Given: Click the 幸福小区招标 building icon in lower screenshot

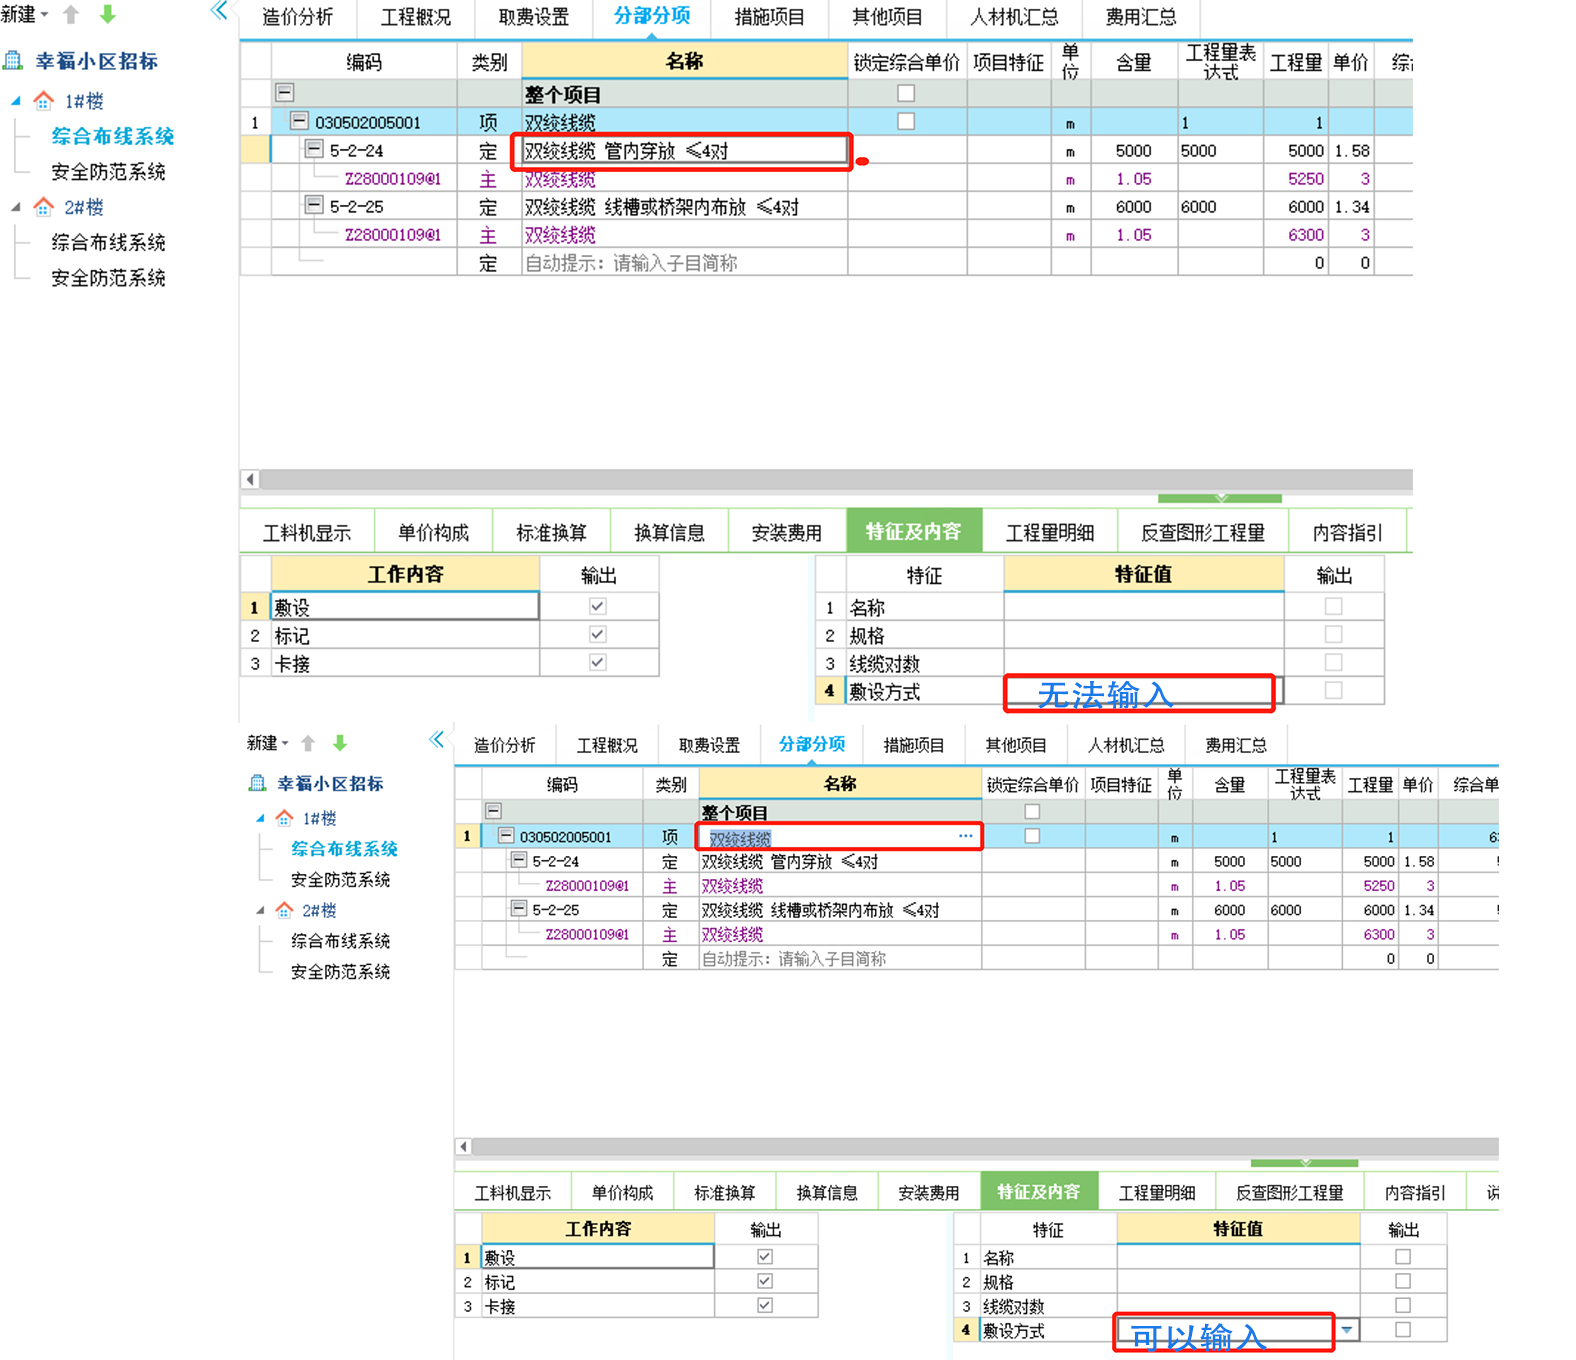Looking at the screenshot, I should coord(258,783).
